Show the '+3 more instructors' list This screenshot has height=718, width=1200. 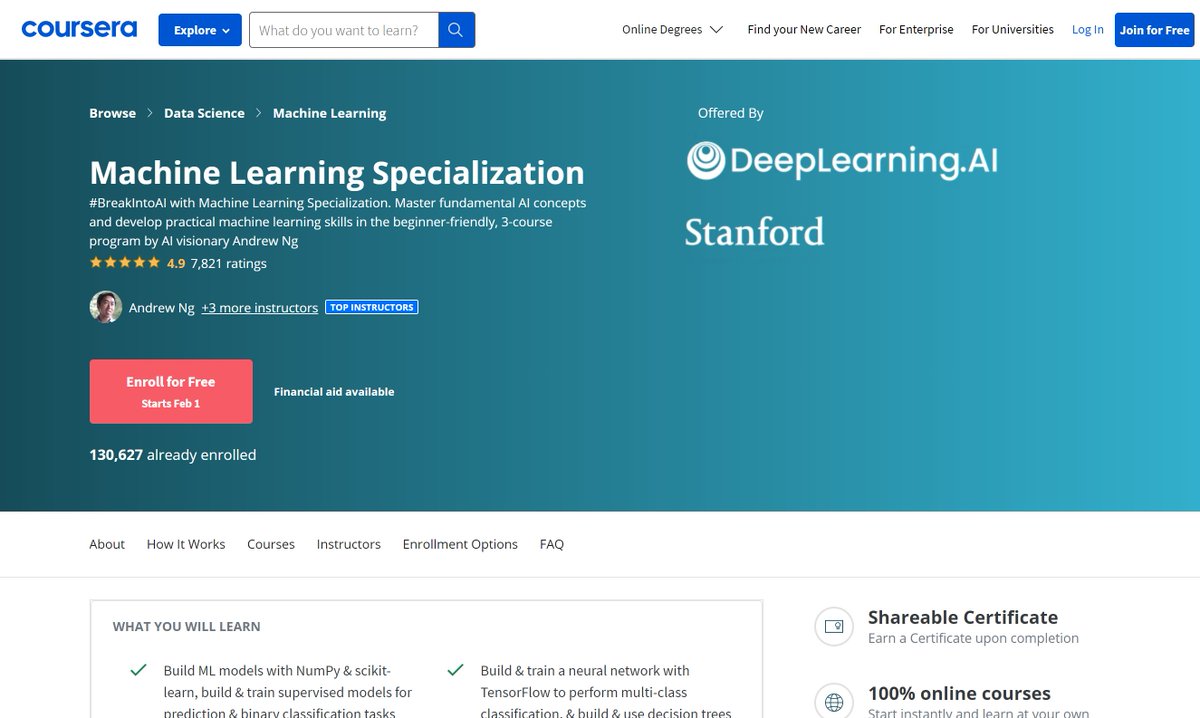(x=259, y=308)
